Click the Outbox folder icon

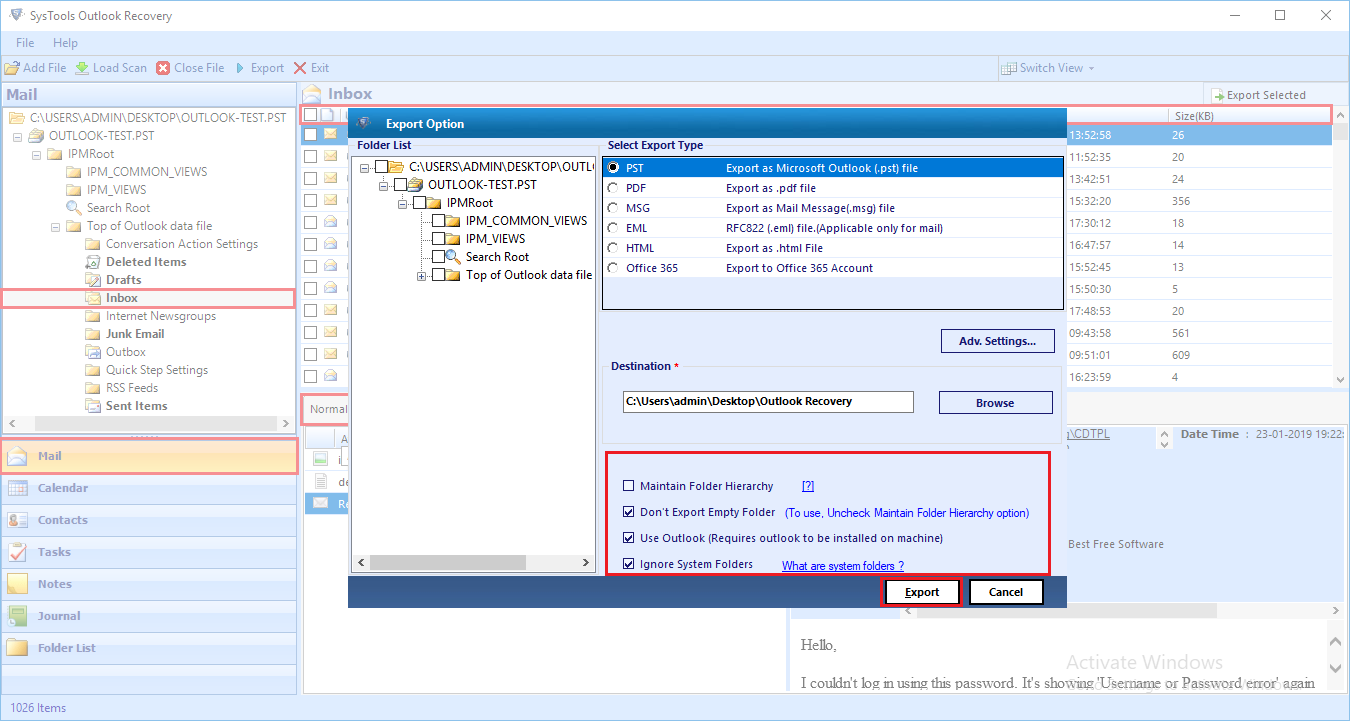[93, 352]
